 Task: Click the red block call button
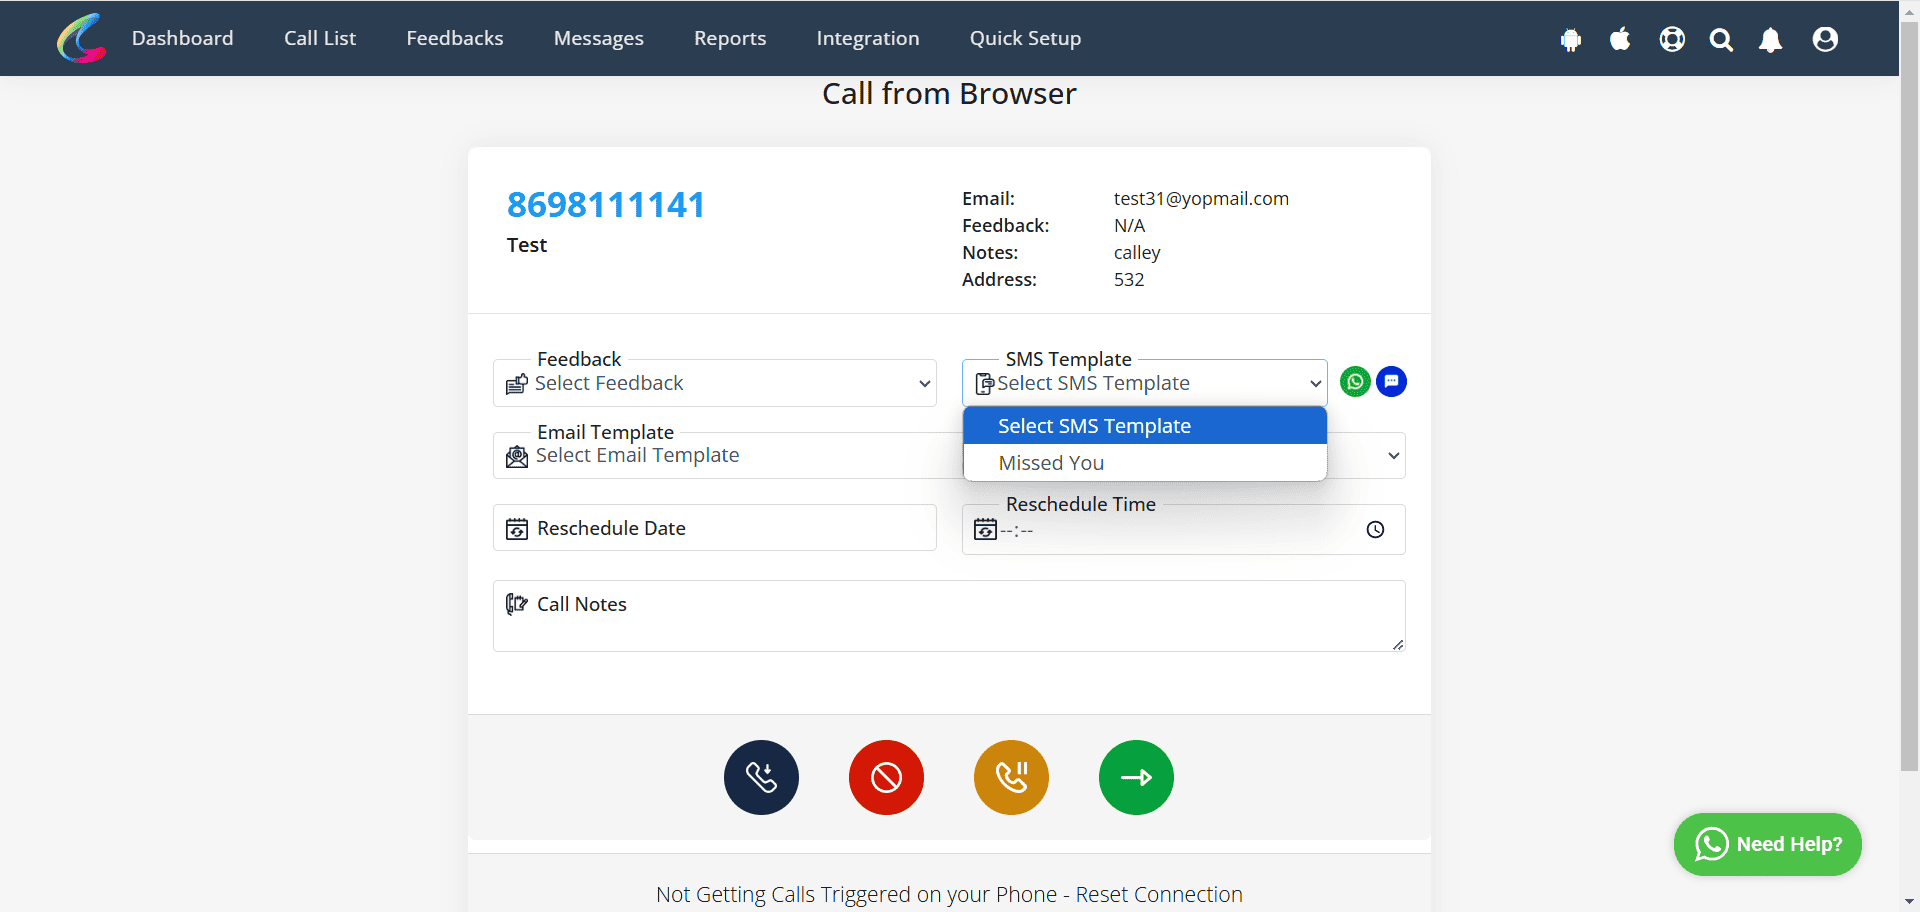click(886, 777)
